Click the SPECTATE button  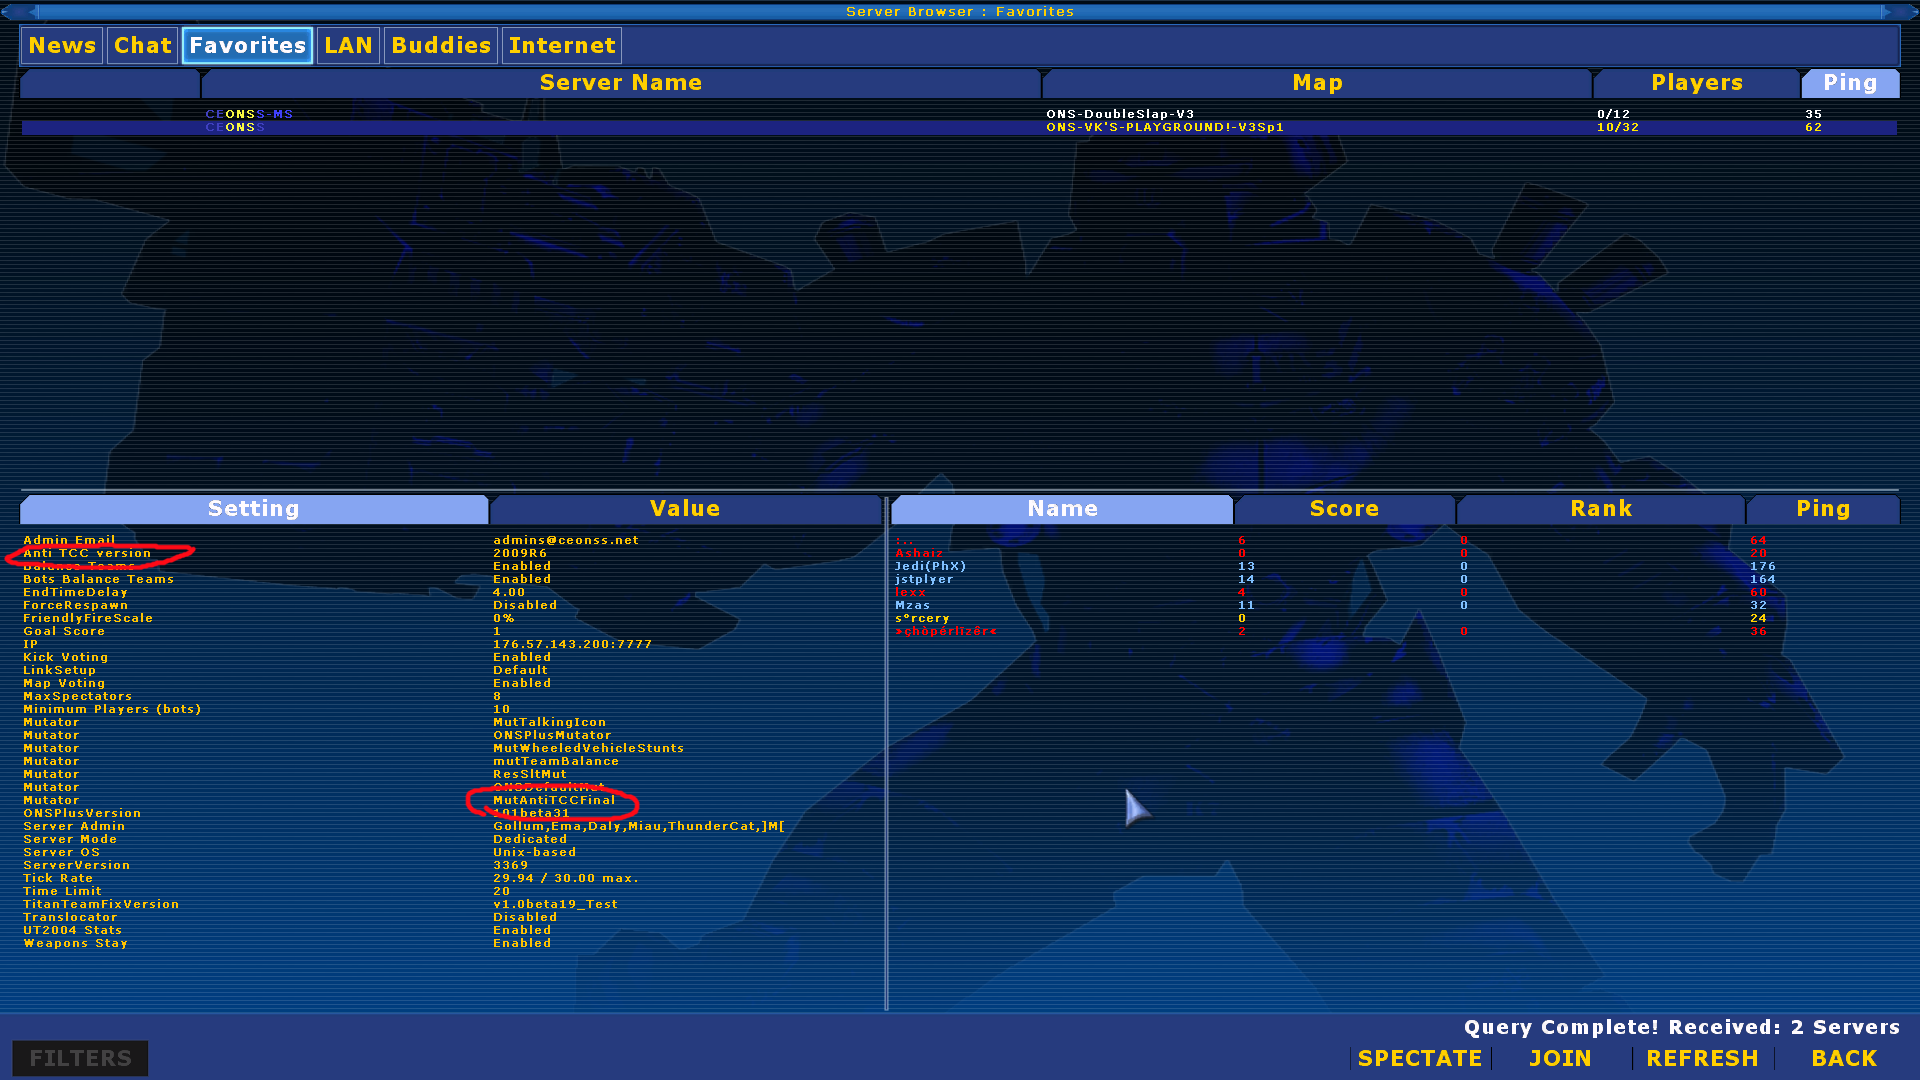click(1419, 1058)
